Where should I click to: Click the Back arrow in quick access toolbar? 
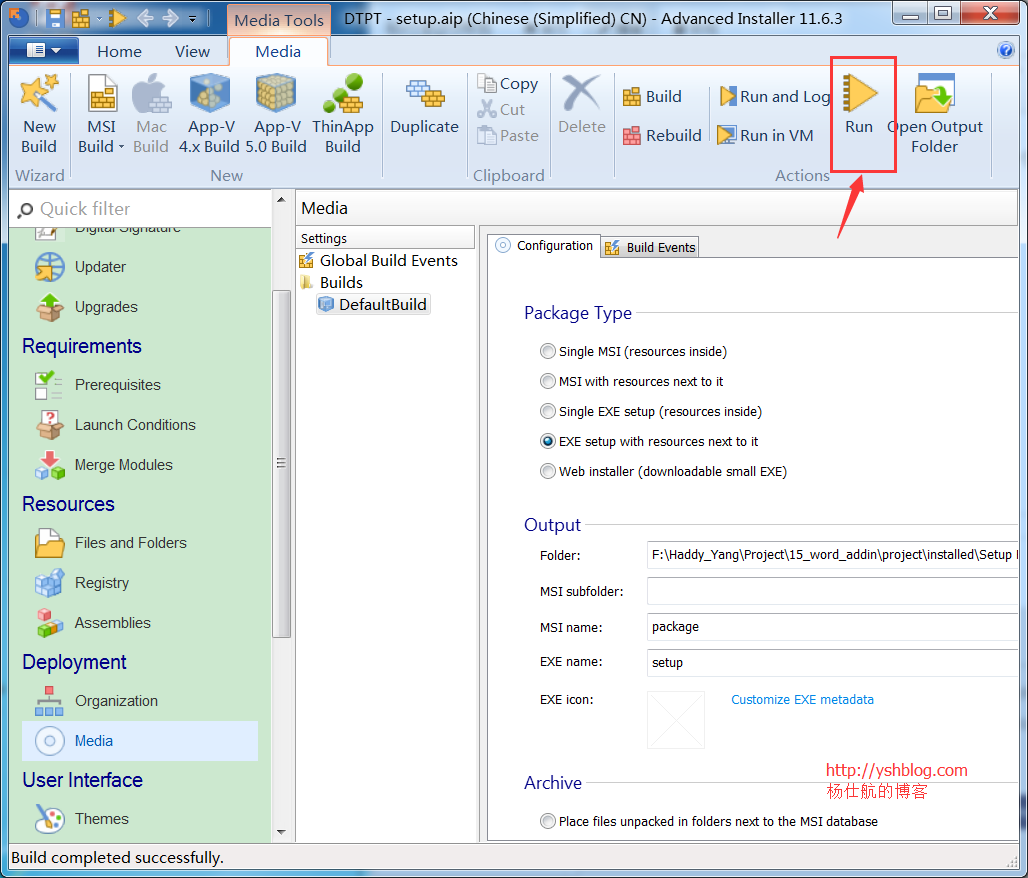click(146, 18)
